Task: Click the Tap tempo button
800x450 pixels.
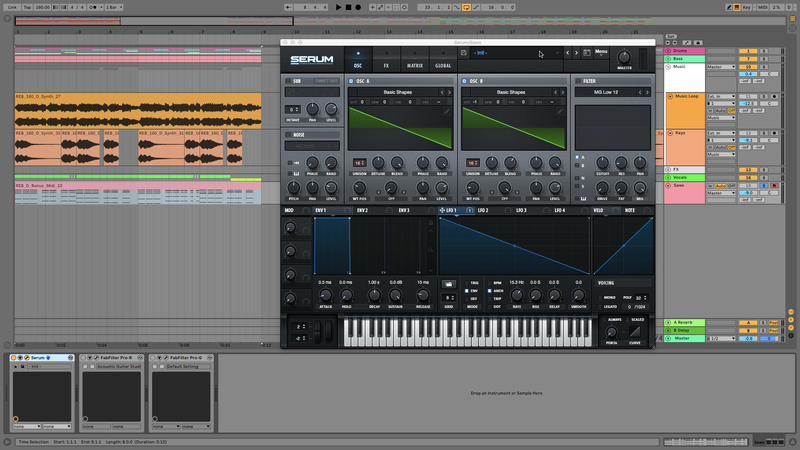Action: (28, 7)
